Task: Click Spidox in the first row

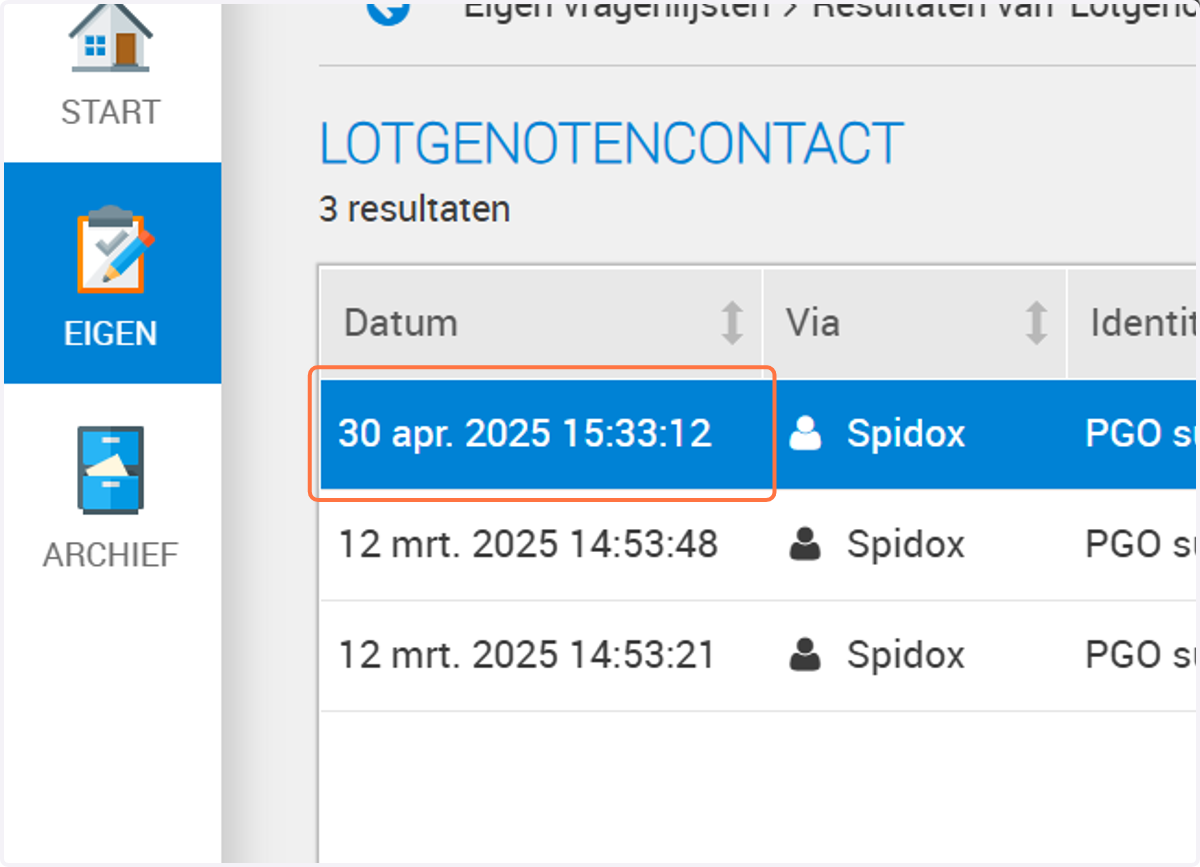Action: [906, 434]
